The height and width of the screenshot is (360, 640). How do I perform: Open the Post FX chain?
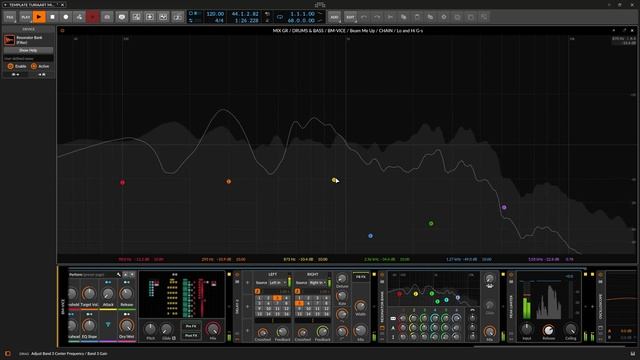[x=191, y=336]
